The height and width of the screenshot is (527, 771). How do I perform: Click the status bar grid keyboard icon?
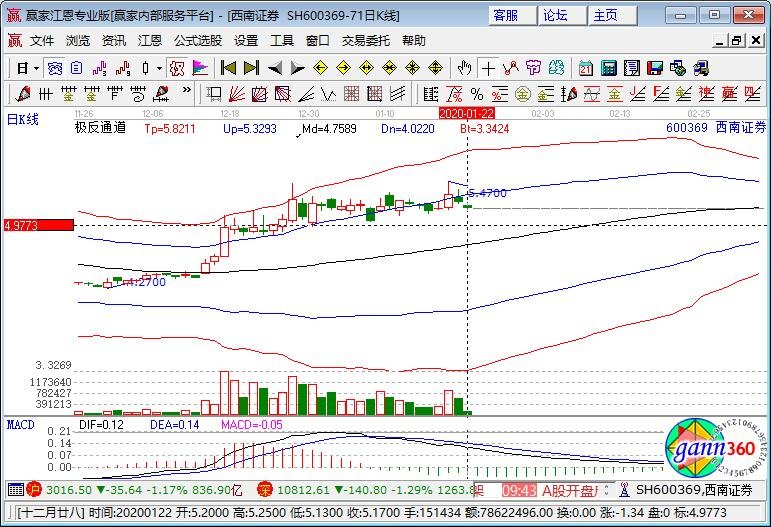point(16,490)
